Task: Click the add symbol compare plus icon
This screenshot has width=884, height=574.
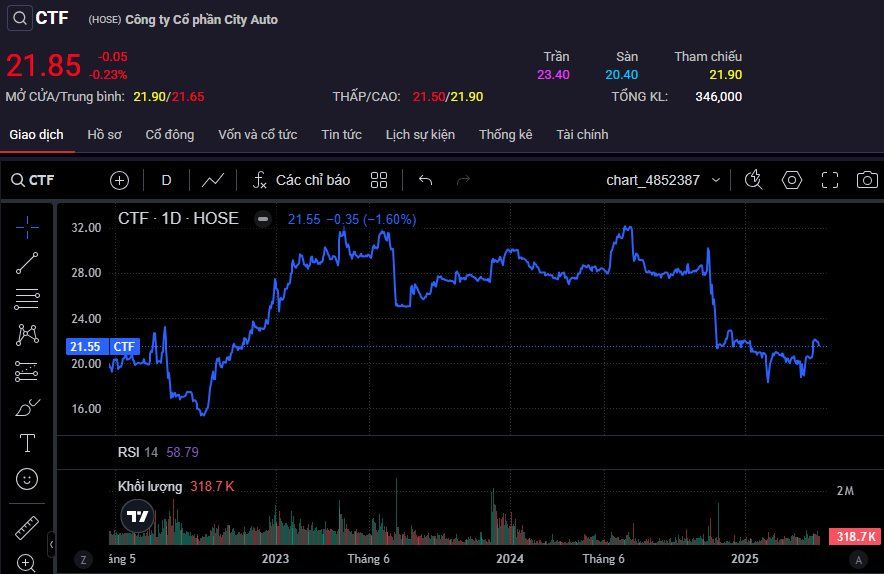Action: pyautogui.click(x=120, y=180)
